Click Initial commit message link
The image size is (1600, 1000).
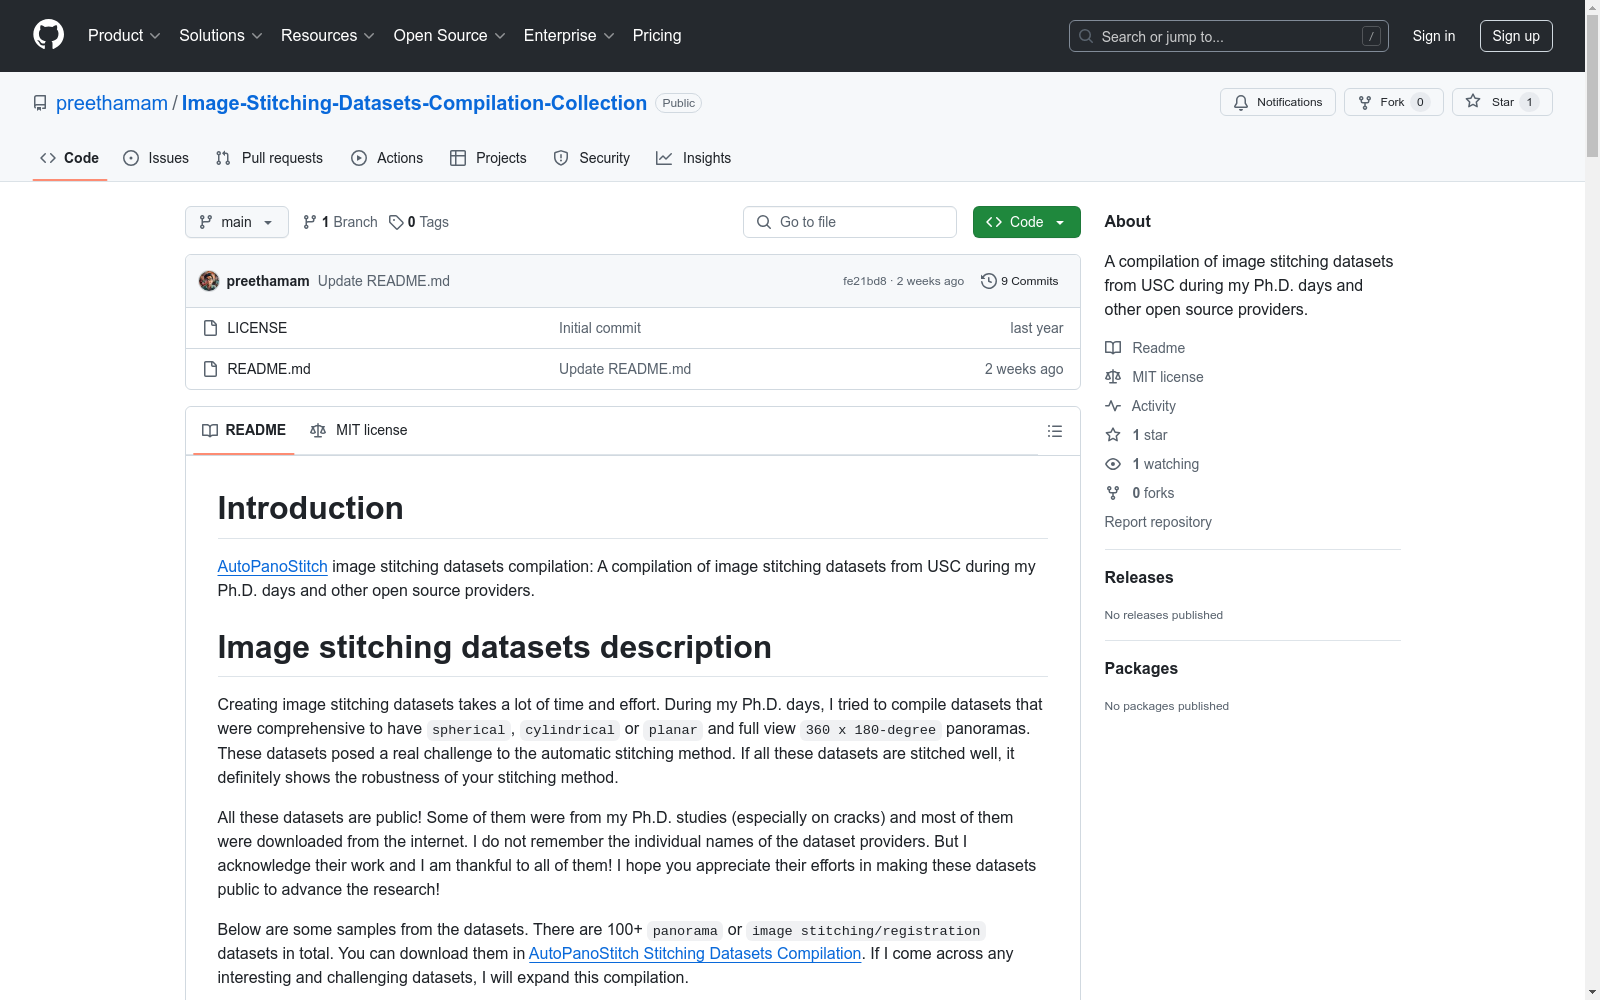pyautogui.click(x=600, y=328)
